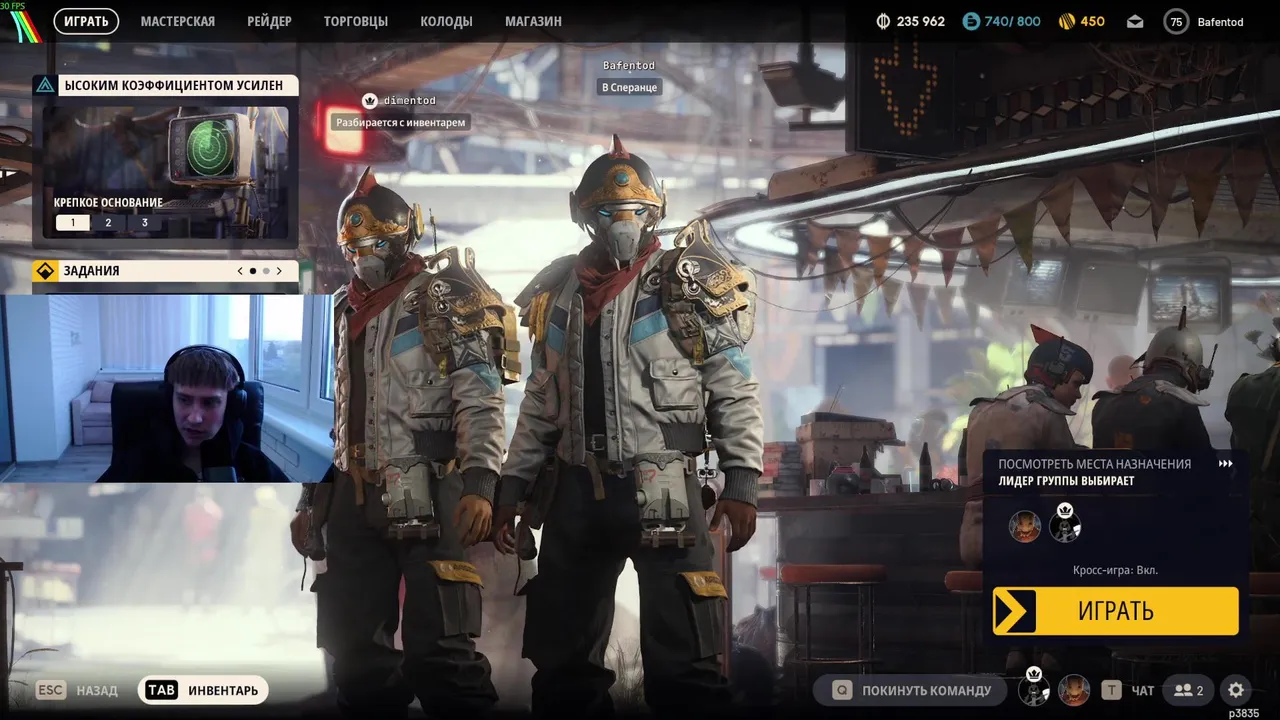Click the yellow striped token icon beside 450
Image resolution: width=1280 pixels, height=720 pixels.
1068,21
